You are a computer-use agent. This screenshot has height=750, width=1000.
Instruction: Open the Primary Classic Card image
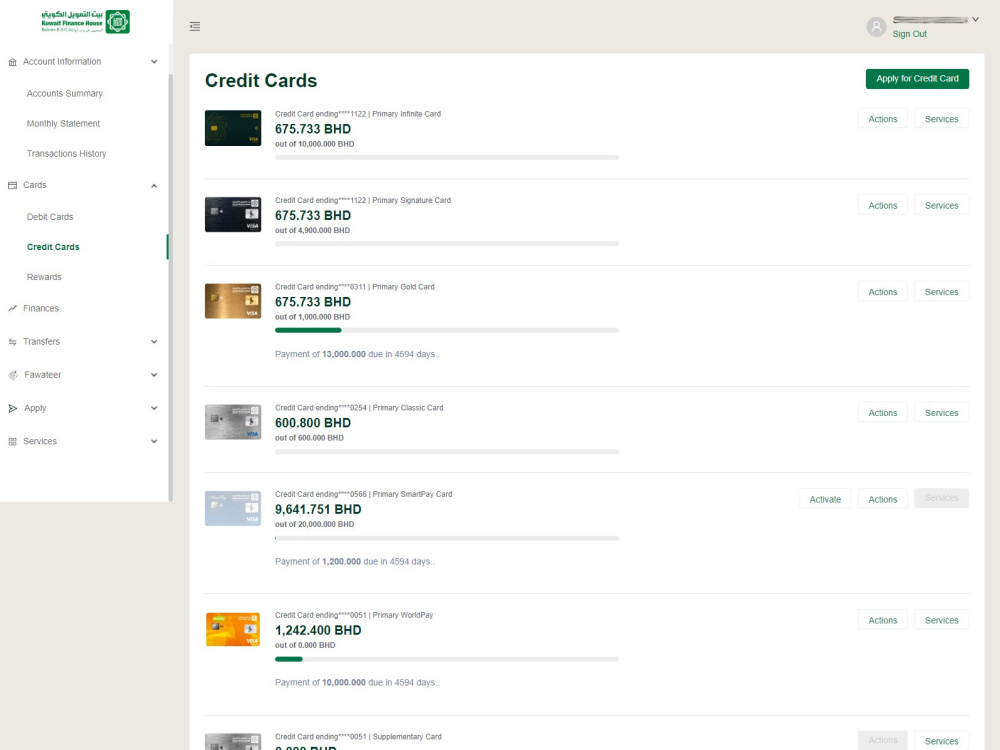click(x=233, y=422)
